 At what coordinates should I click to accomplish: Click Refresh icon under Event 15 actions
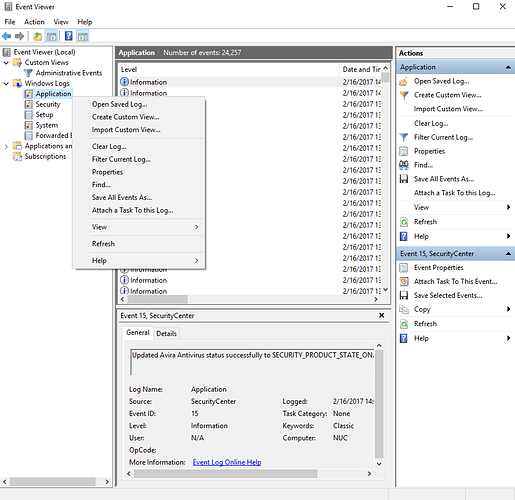(x=404, y=324)
